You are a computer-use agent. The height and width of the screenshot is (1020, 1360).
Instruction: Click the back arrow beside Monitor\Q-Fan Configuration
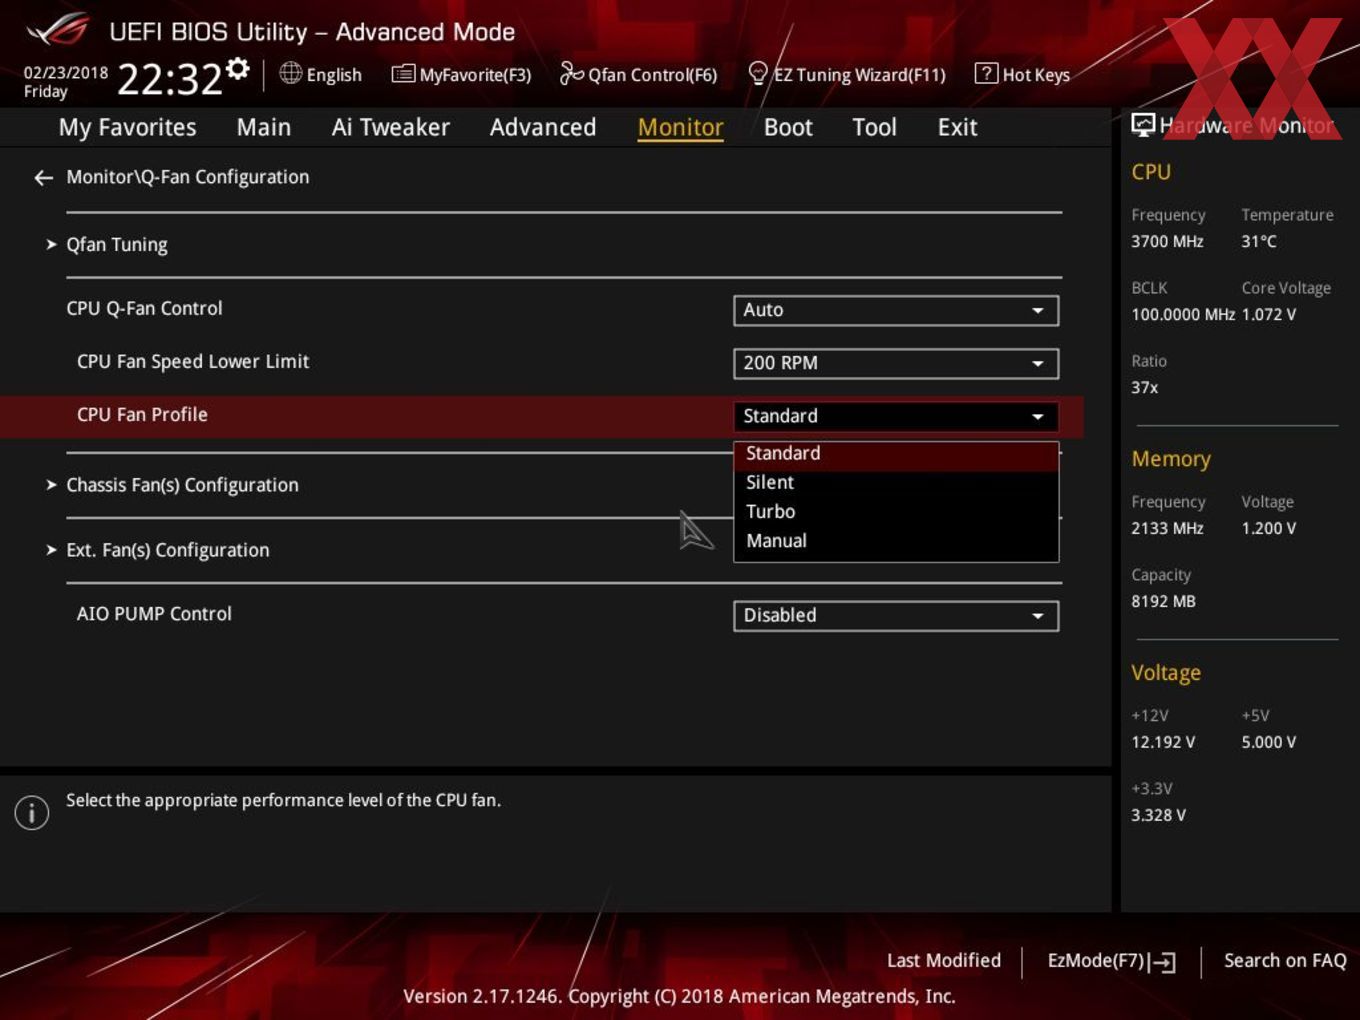pyautogui.click(x=43, y=178)
